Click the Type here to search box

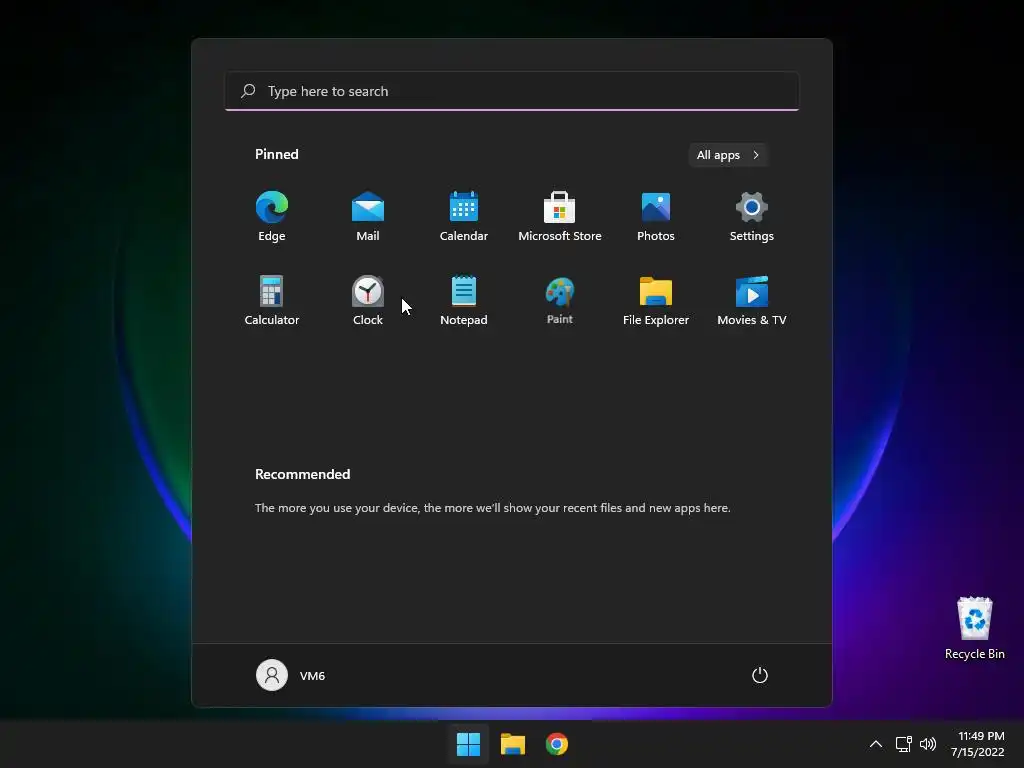[x=512, y=91]
